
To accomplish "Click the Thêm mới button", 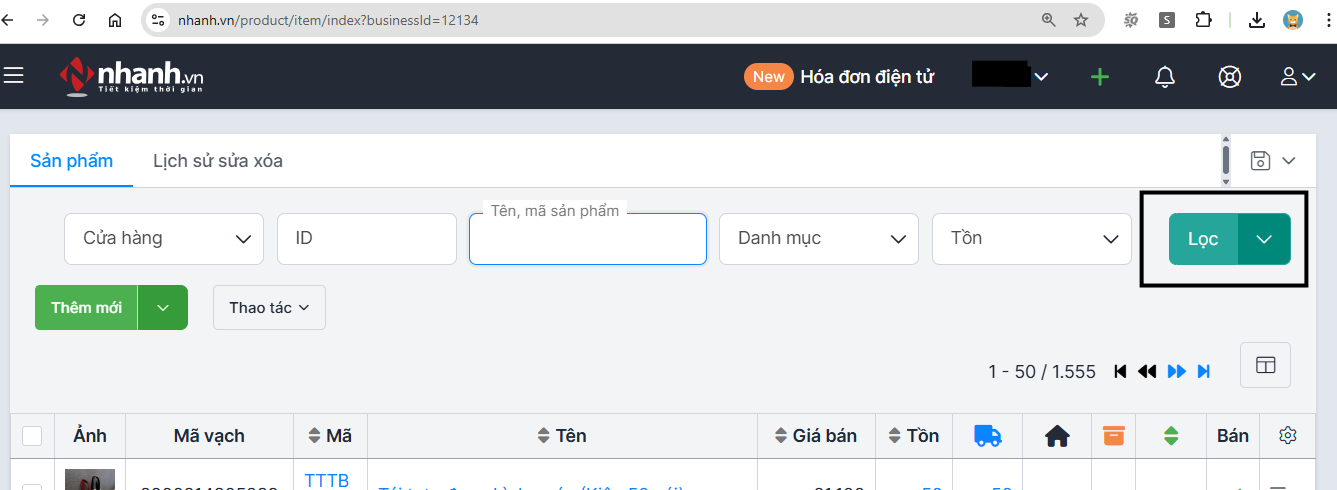I will [86, 308].
